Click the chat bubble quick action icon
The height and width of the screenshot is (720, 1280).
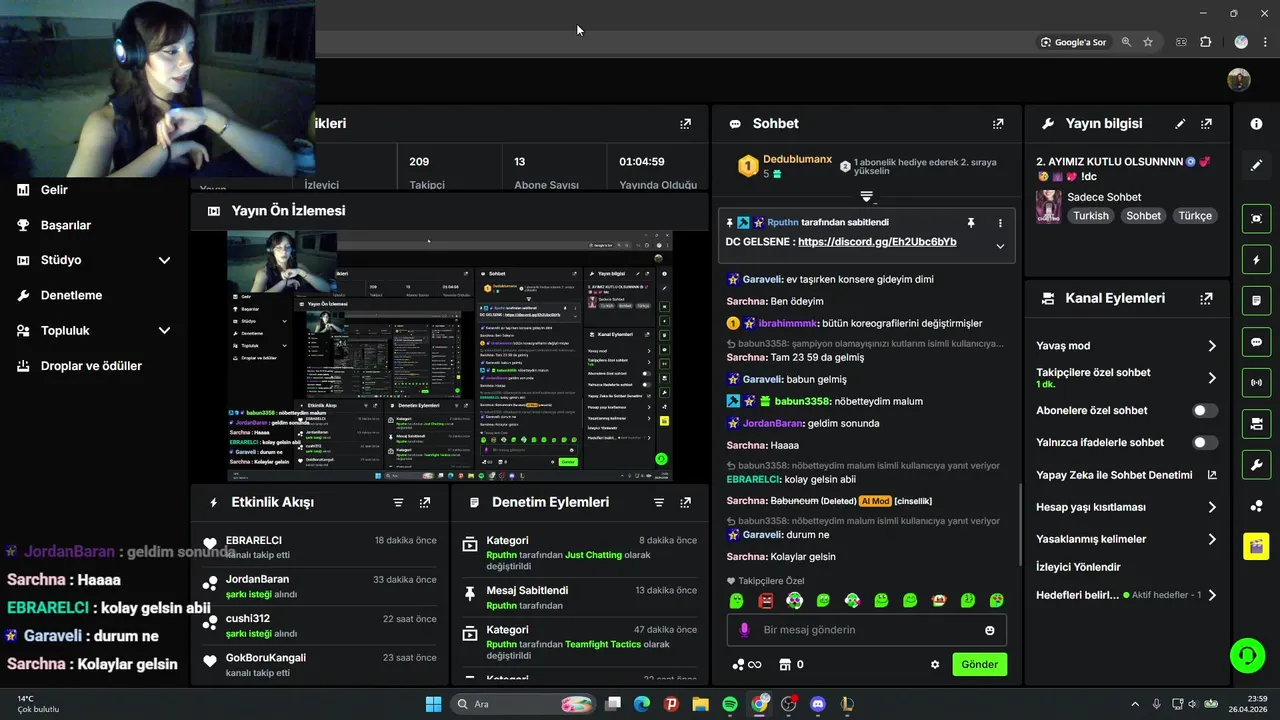pos(1256,342)
